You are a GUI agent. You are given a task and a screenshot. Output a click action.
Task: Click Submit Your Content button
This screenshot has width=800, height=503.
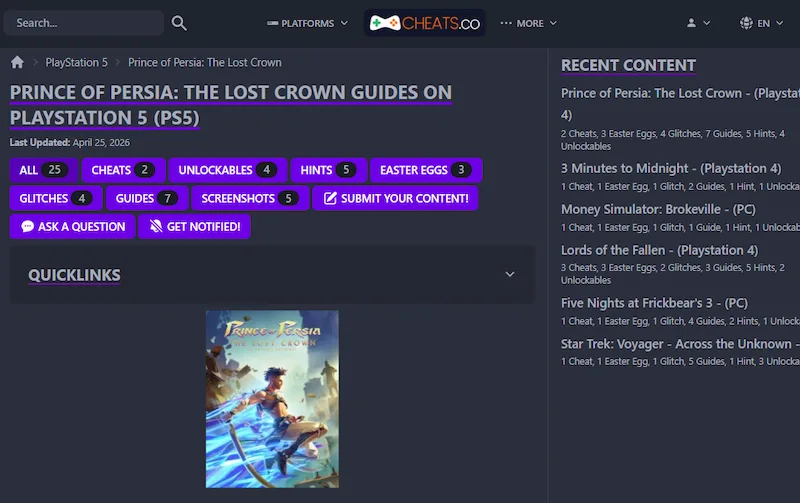pyautogui.click(x=395, y=198)
